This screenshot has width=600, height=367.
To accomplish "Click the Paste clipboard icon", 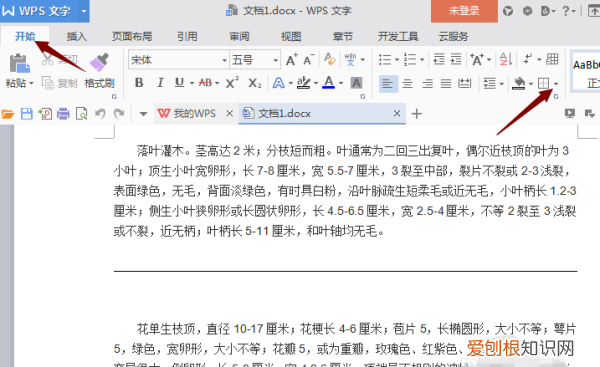I will (19, 63).
